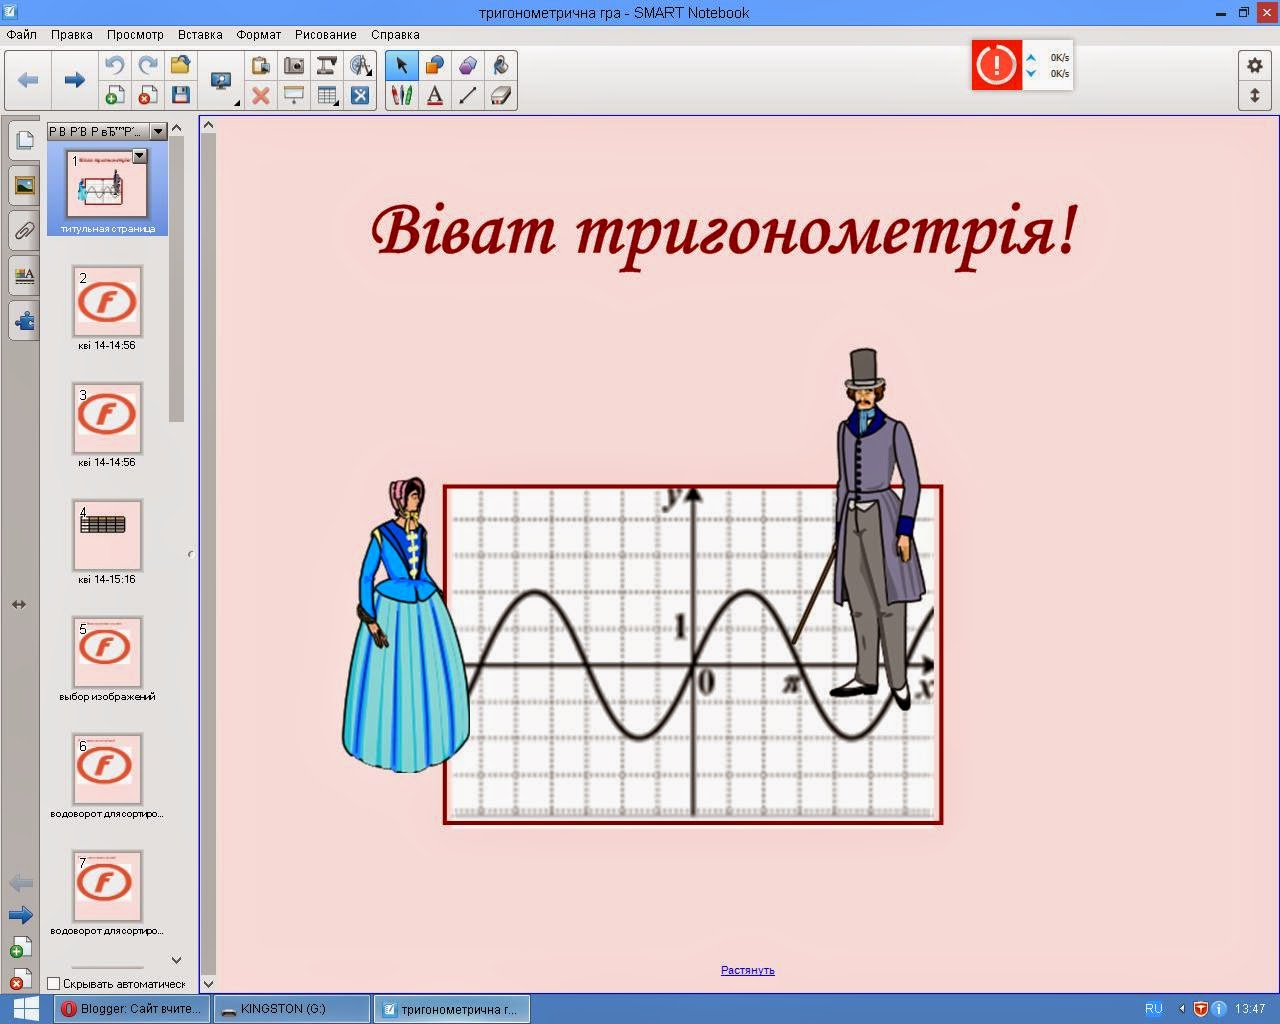Open the Attachments paperclip tab
The height and width of the screenshot is (1024, 1280).
[24, 230]
